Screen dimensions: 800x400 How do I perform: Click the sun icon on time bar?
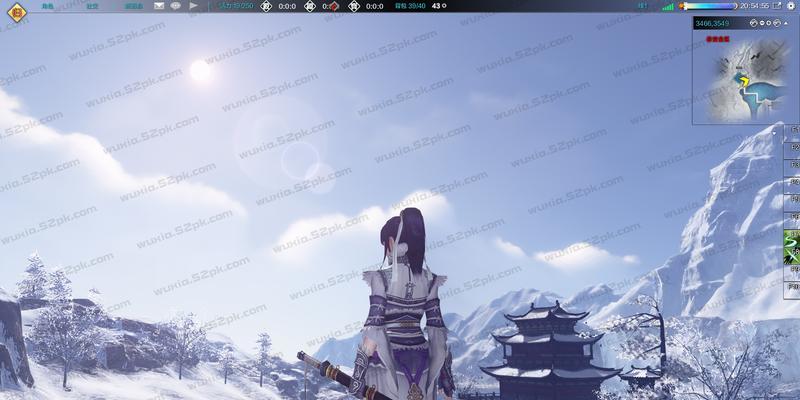pyautogui.click(x=682, y=6)
